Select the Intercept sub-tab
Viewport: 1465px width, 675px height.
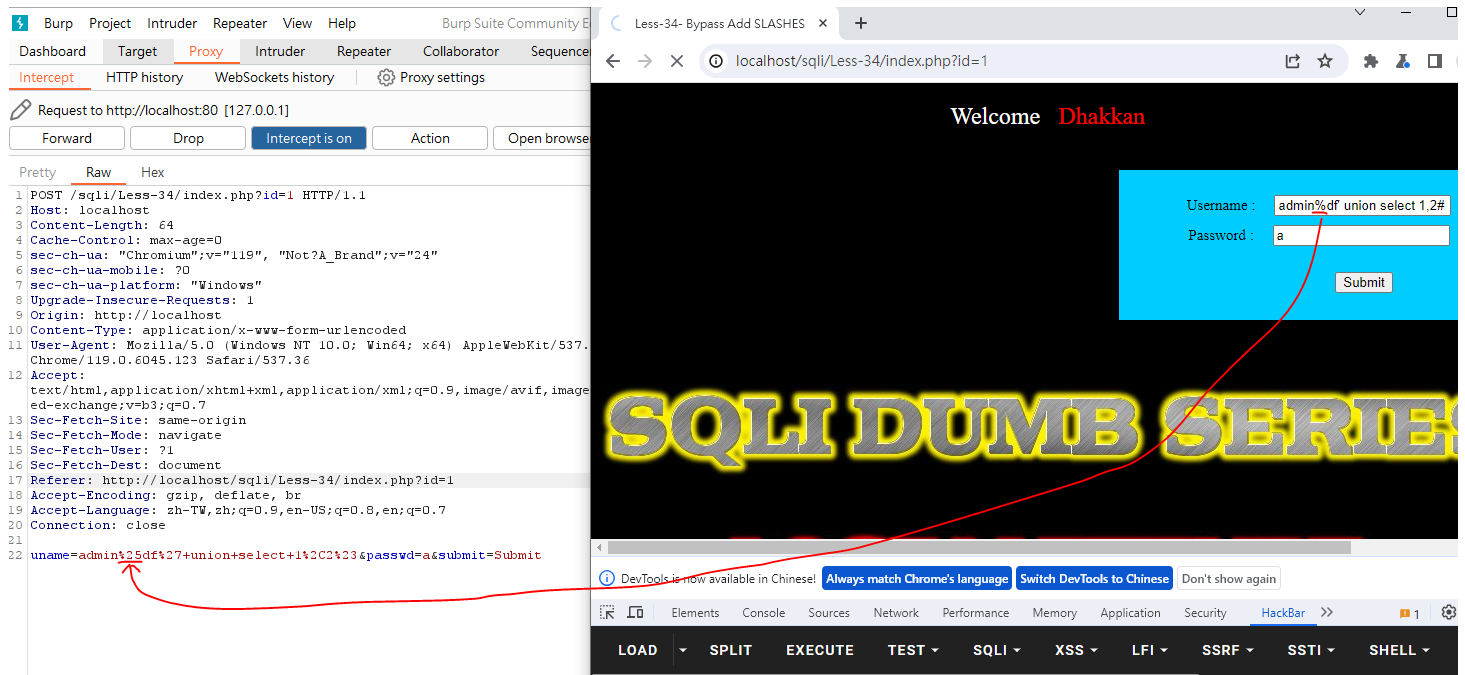47,77
